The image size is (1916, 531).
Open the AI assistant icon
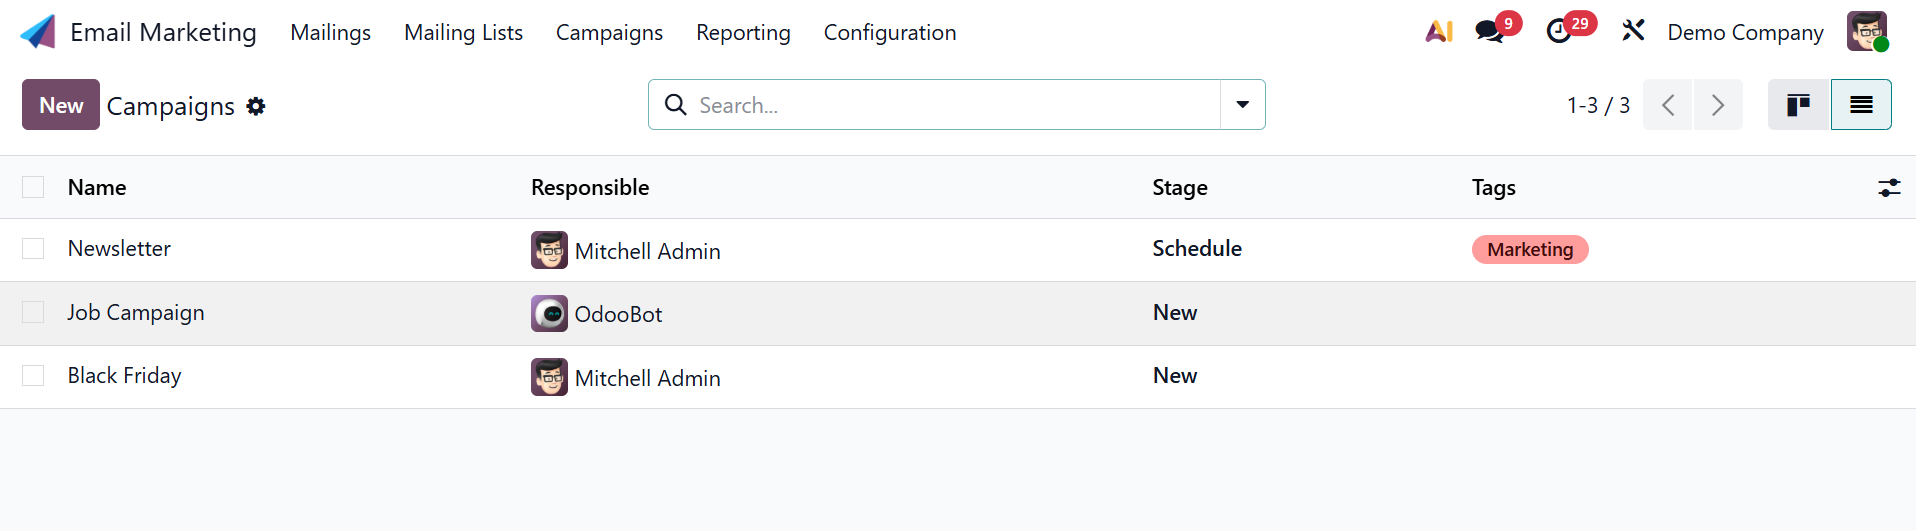[x=1439, y=32]
